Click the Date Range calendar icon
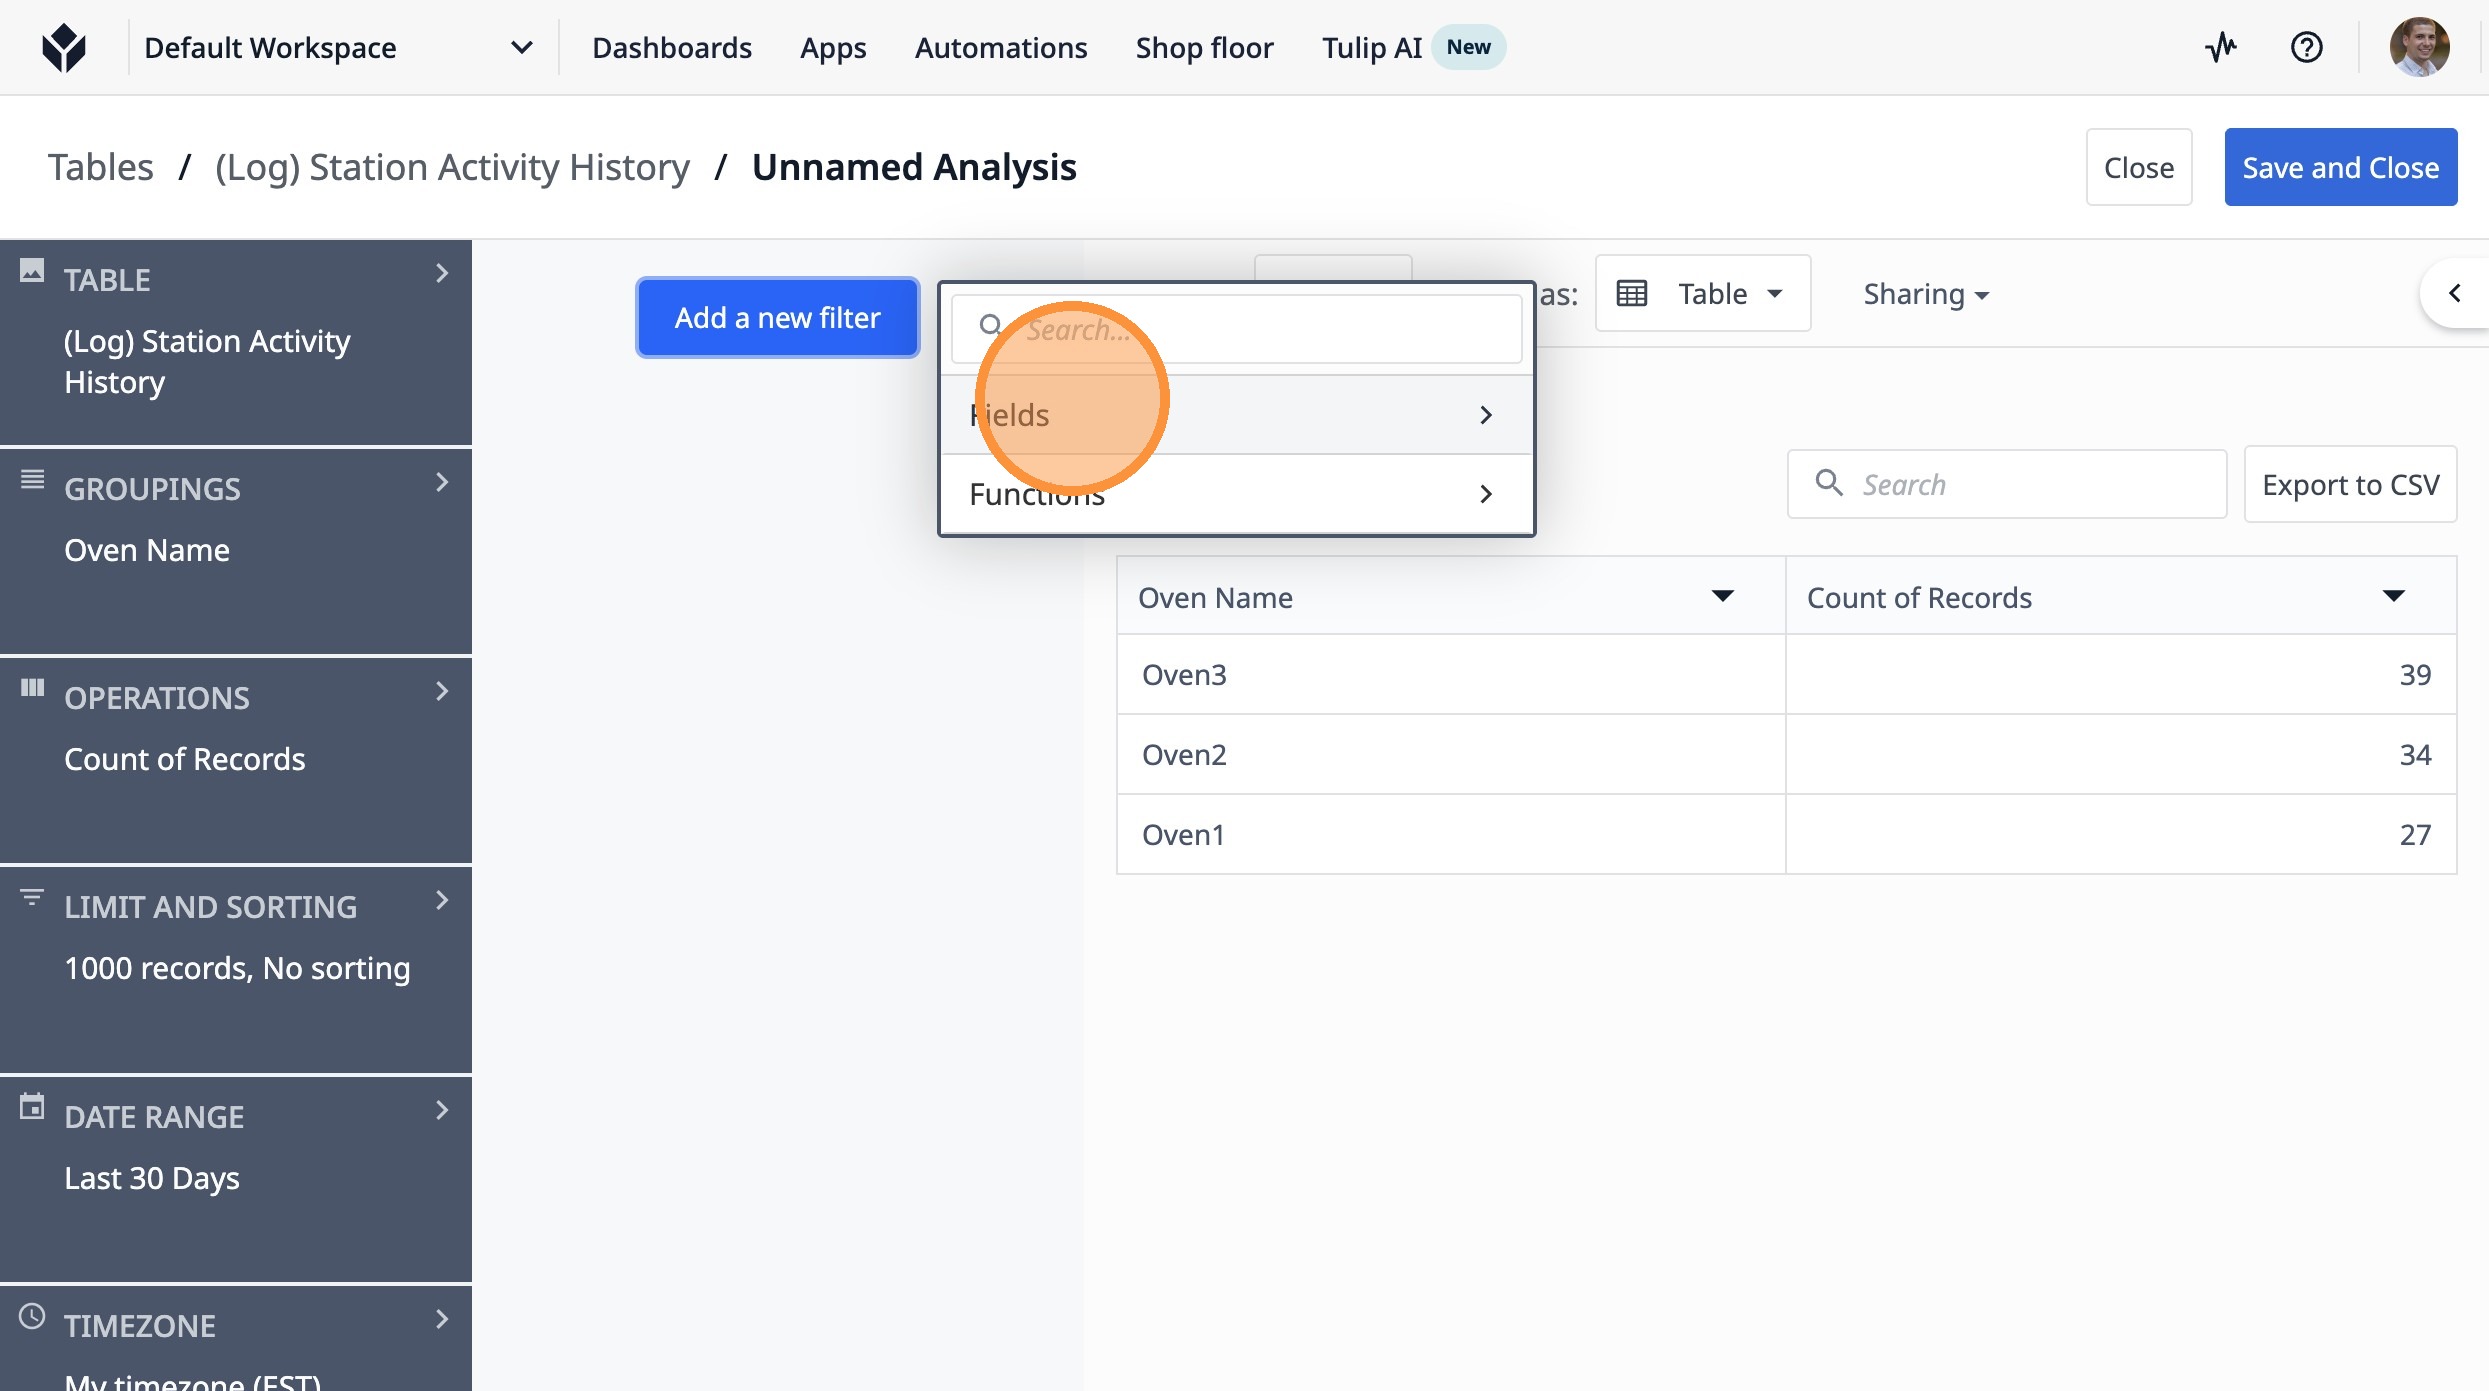This screenshot has height=1391, width=2489. (32, 1107)
